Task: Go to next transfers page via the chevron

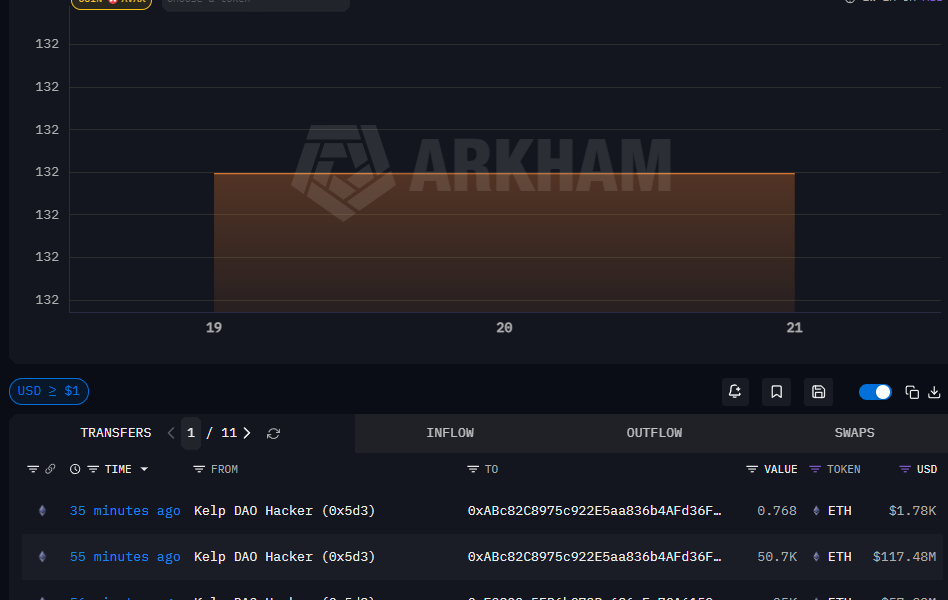Action: point(246,432)
